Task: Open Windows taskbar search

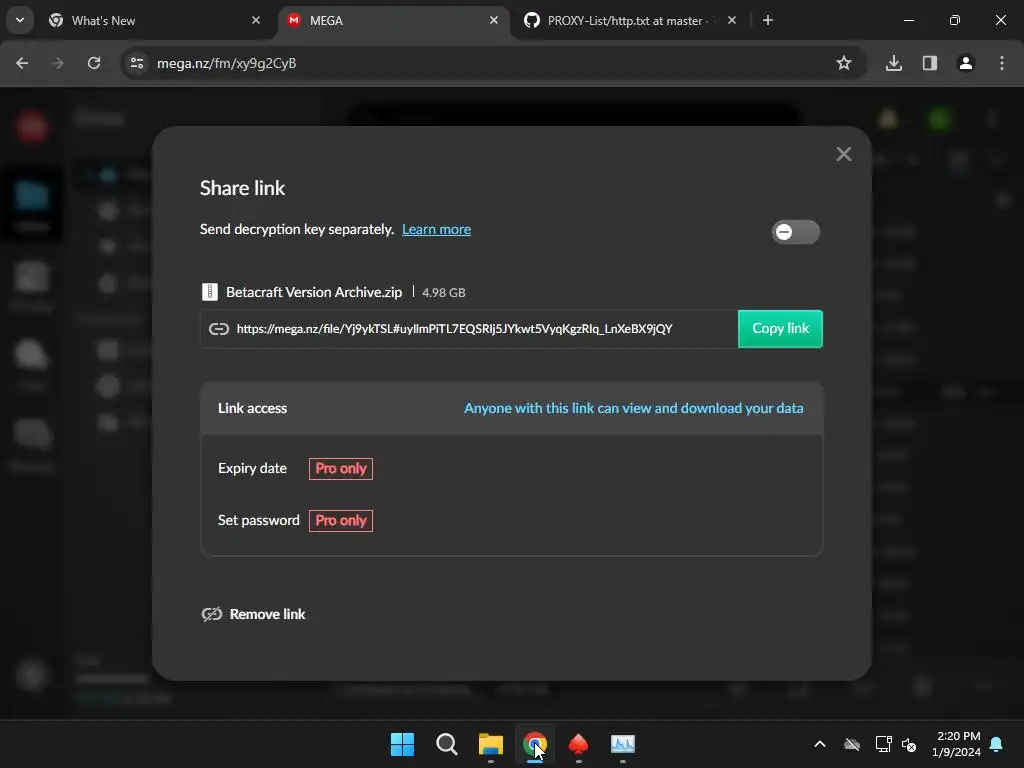Action: pos(447,744)
